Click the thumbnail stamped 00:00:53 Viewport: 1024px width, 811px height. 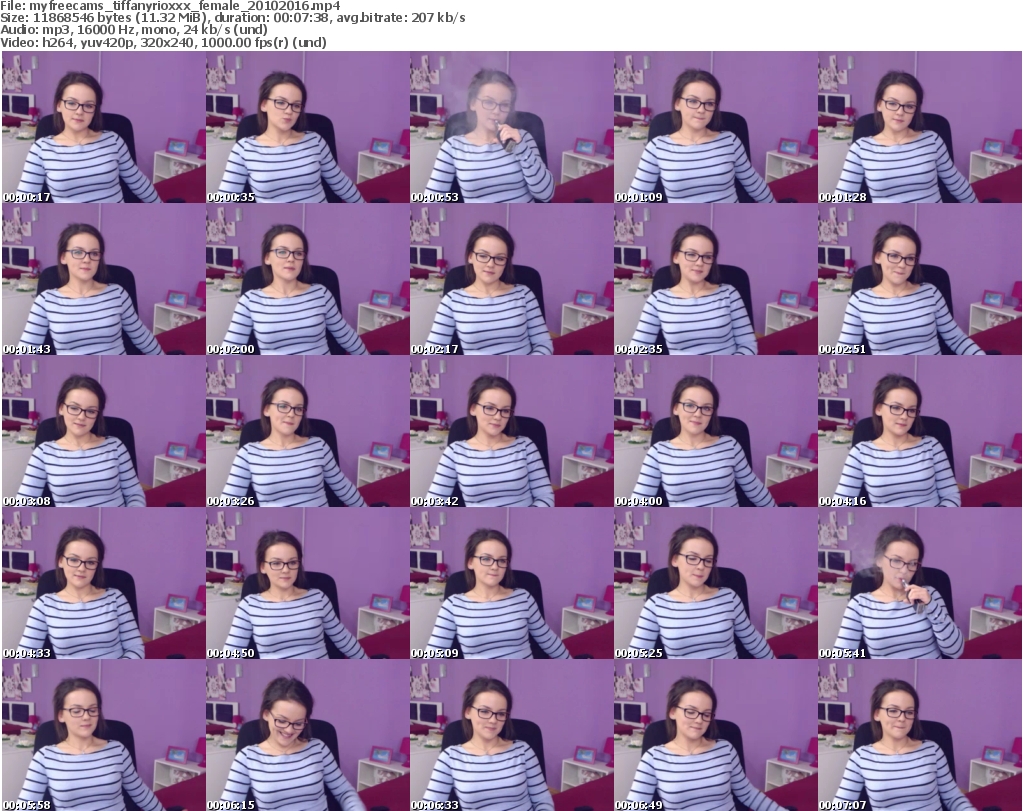tap(511, 127)
